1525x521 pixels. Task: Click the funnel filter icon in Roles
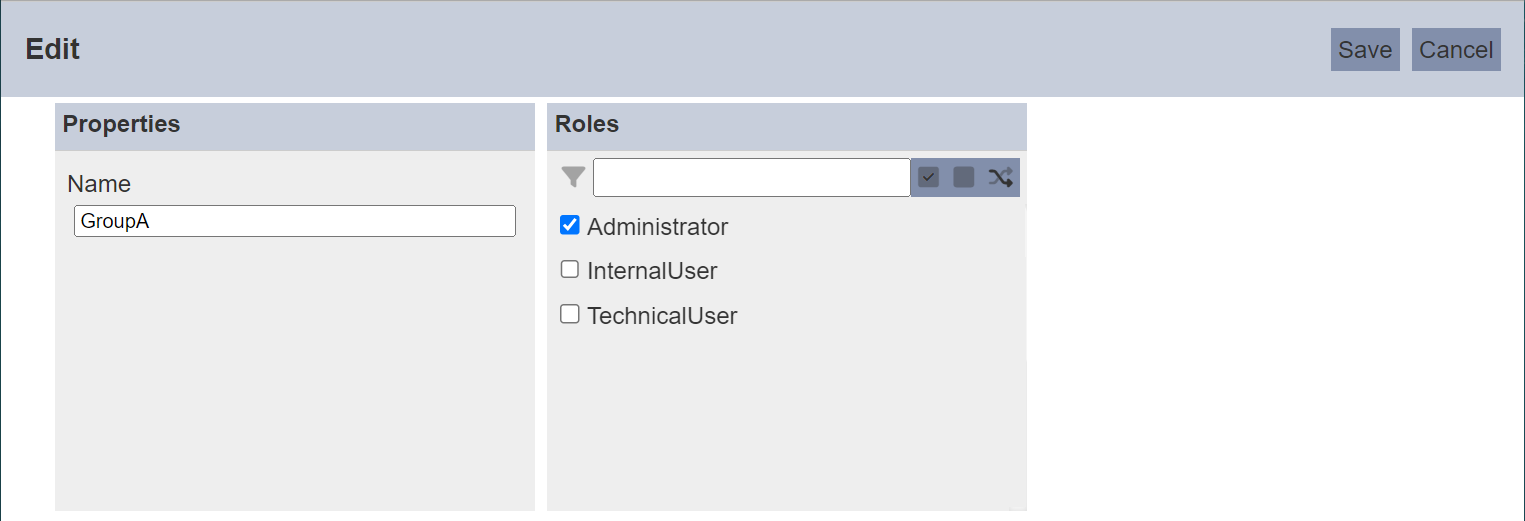tap(573, 178)
